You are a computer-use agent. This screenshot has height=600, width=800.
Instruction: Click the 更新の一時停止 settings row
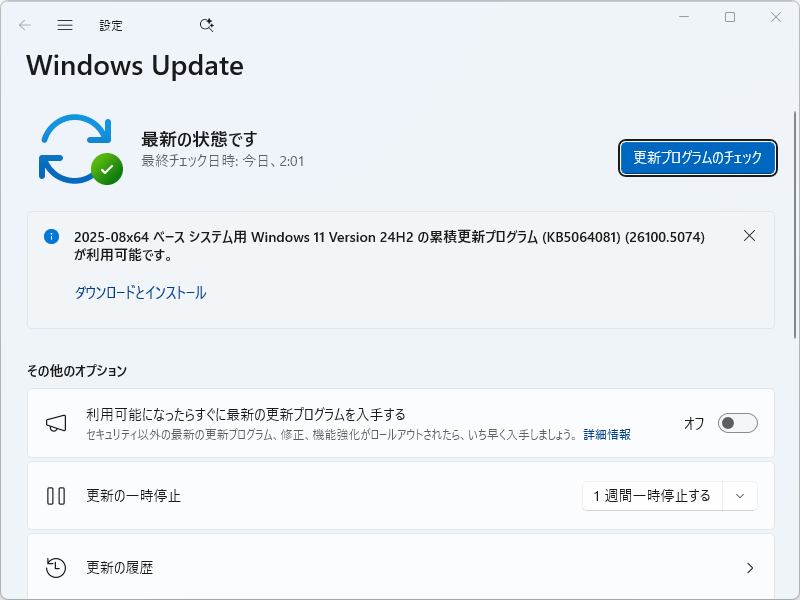300,495
